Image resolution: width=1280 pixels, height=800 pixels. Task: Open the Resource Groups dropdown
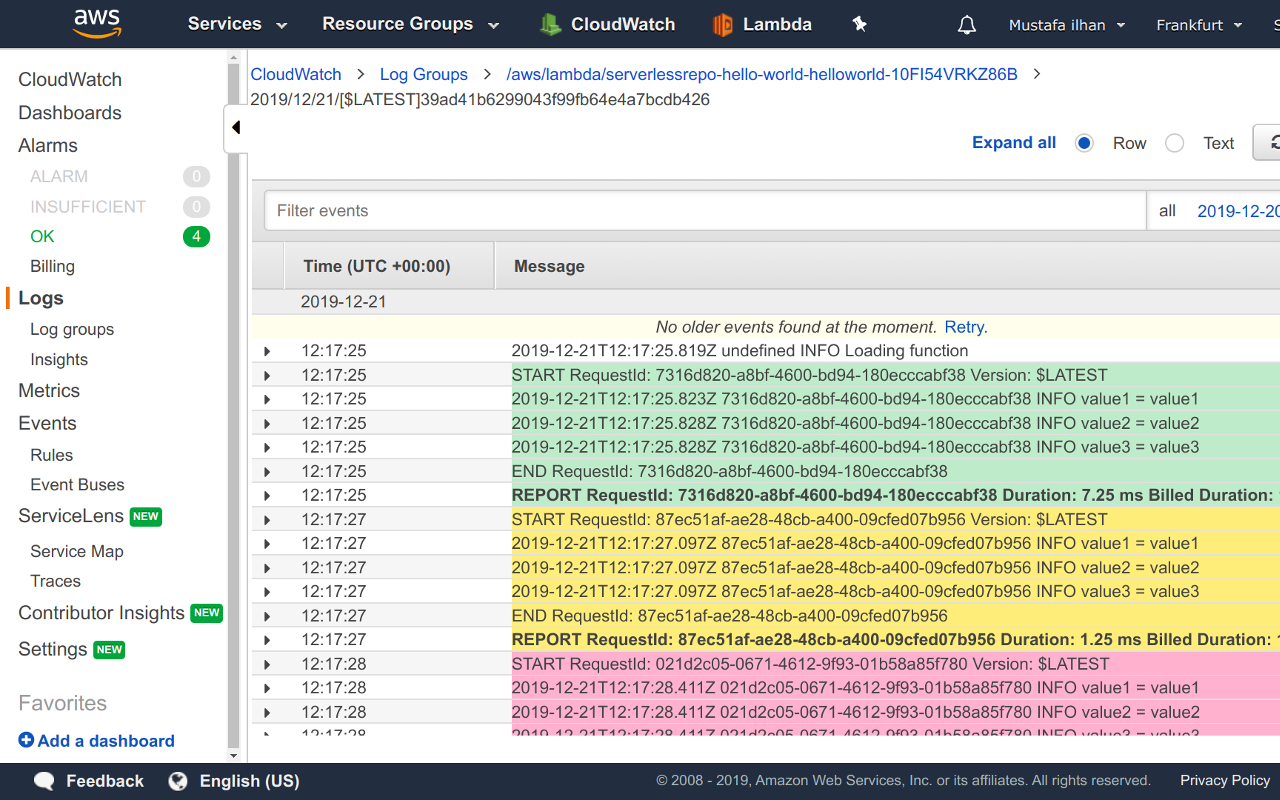pos(410,24)
